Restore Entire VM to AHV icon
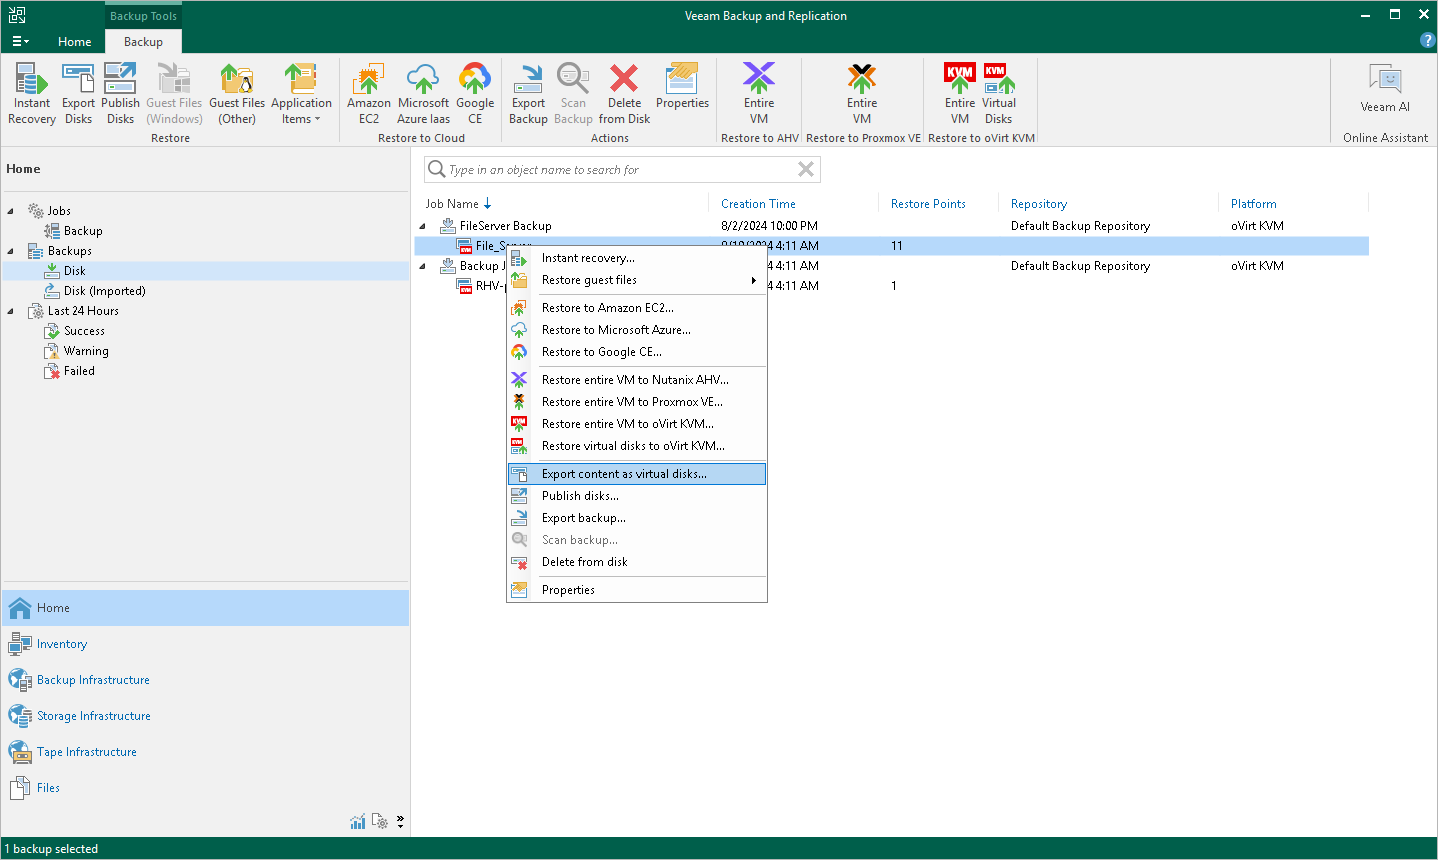 pyautogui.click(x=759, y=93)
